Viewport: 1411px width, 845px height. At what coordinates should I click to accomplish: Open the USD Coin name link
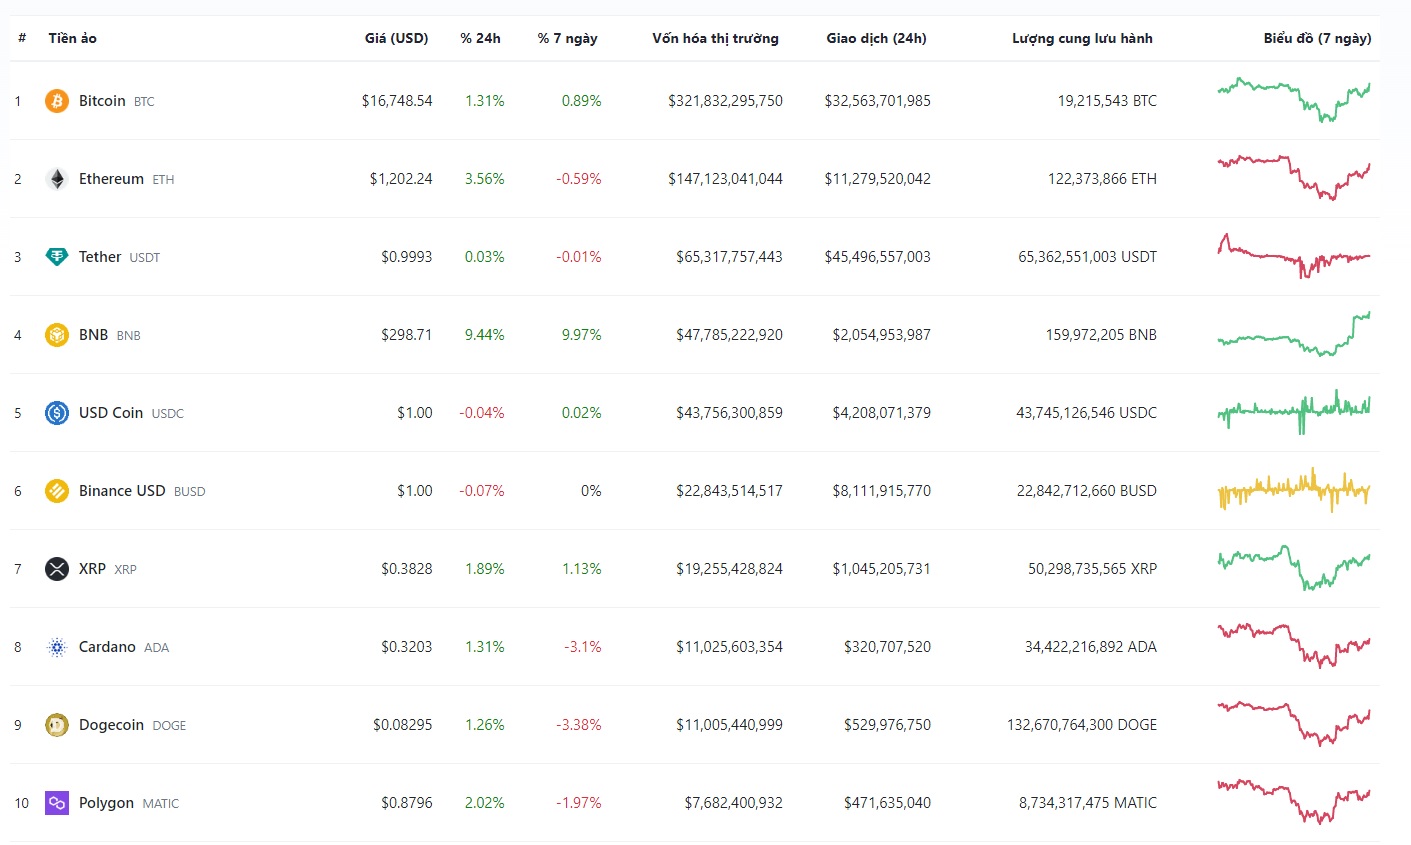point(111,413)
